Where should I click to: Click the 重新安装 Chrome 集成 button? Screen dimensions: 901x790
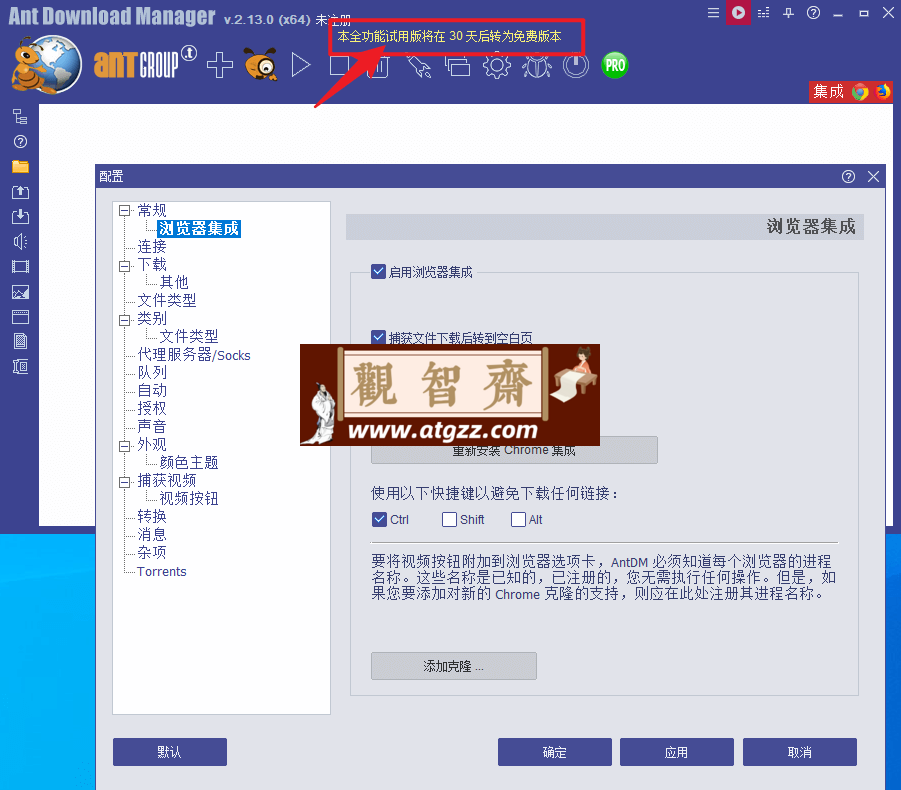[514, 450]
